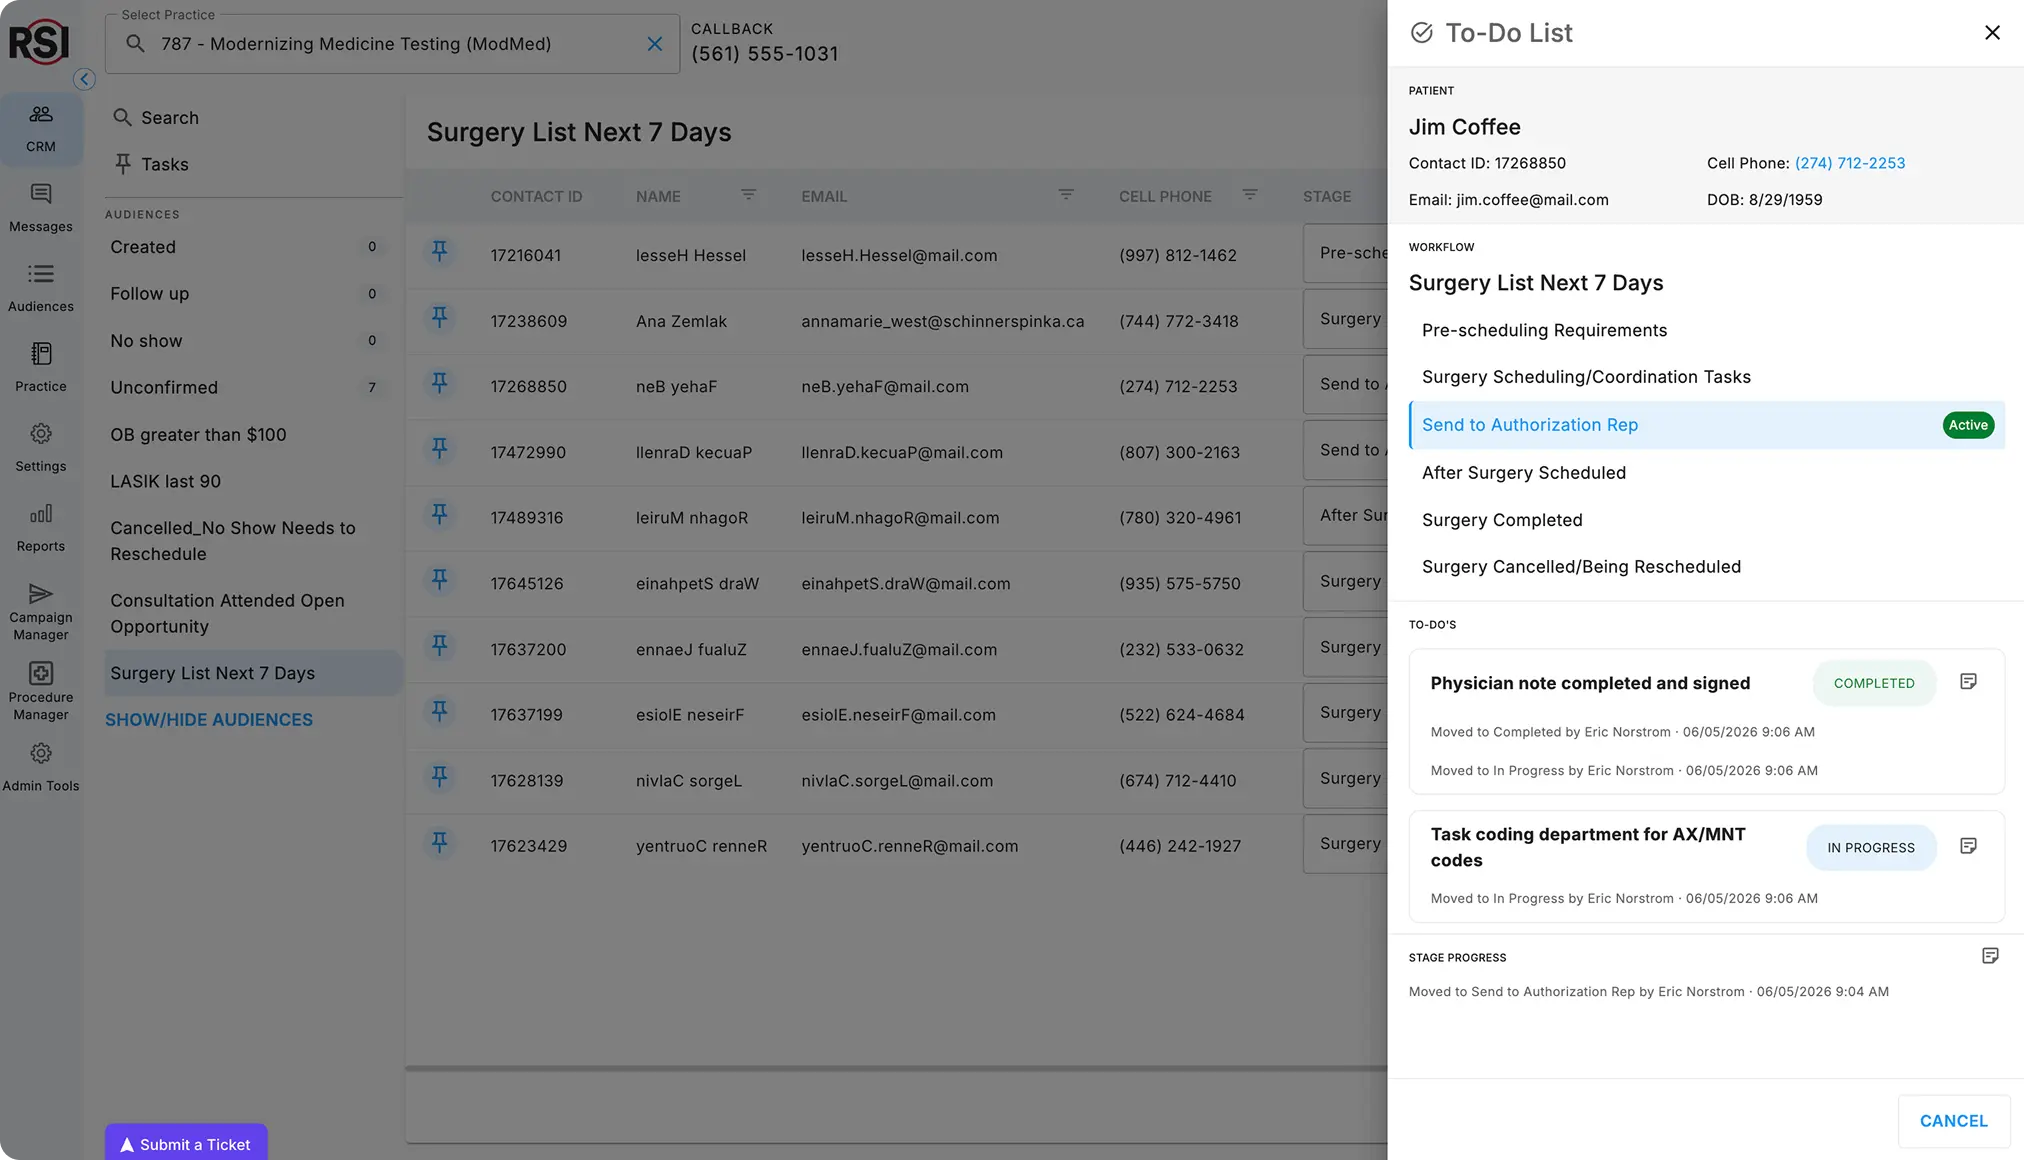The width and height of the screenshot is (2024, 1160).
Task: Select Surgery Scheduling/Coordination Tasks stage
Action: [1706, 377]
